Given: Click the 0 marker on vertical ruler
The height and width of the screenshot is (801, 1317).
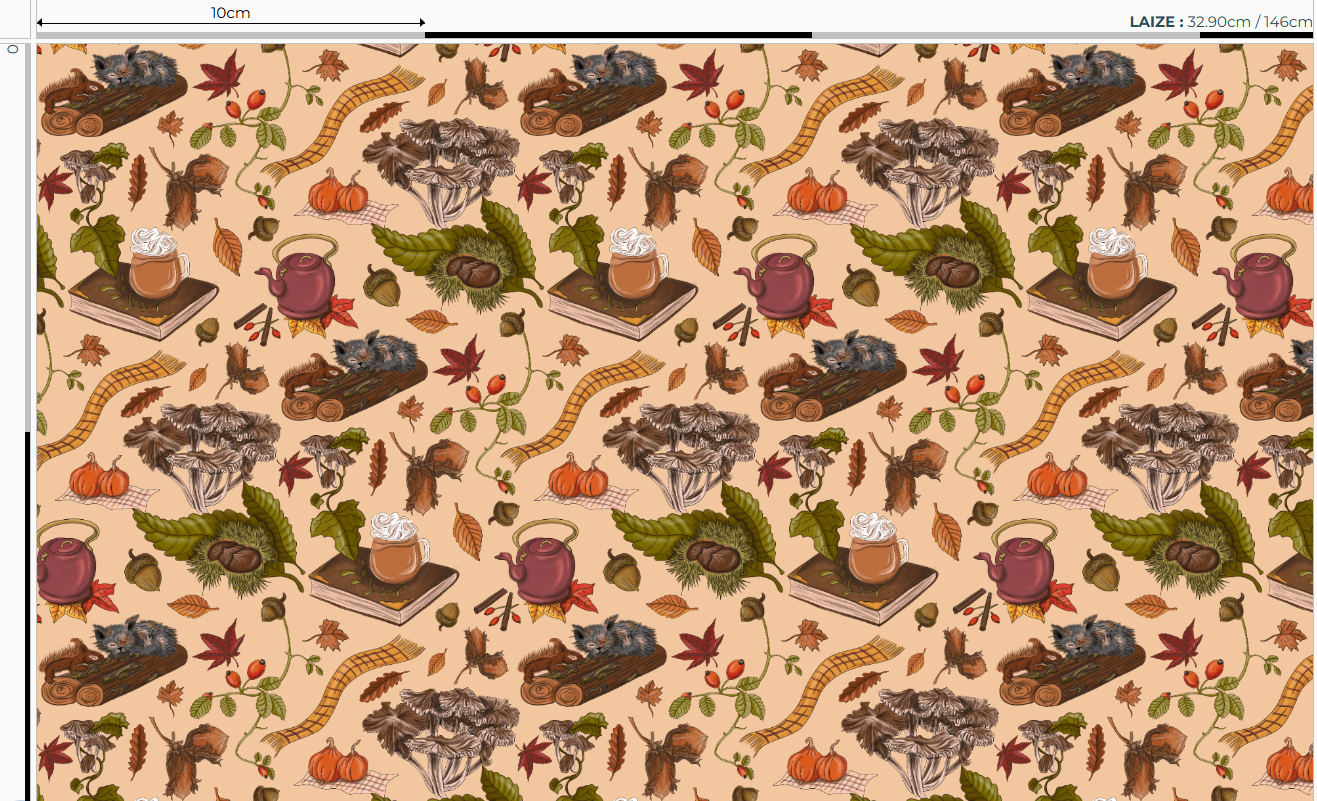Looking at the screenshot, I should pyautogui.click(x=13, y=48).
